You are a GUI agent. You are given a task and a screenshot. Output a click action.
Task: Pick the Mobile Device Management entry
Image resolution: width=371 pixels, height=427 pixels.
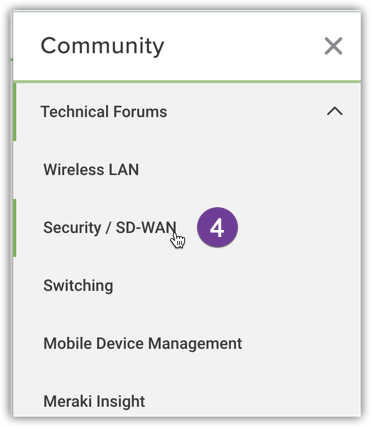tap(143, 344)
